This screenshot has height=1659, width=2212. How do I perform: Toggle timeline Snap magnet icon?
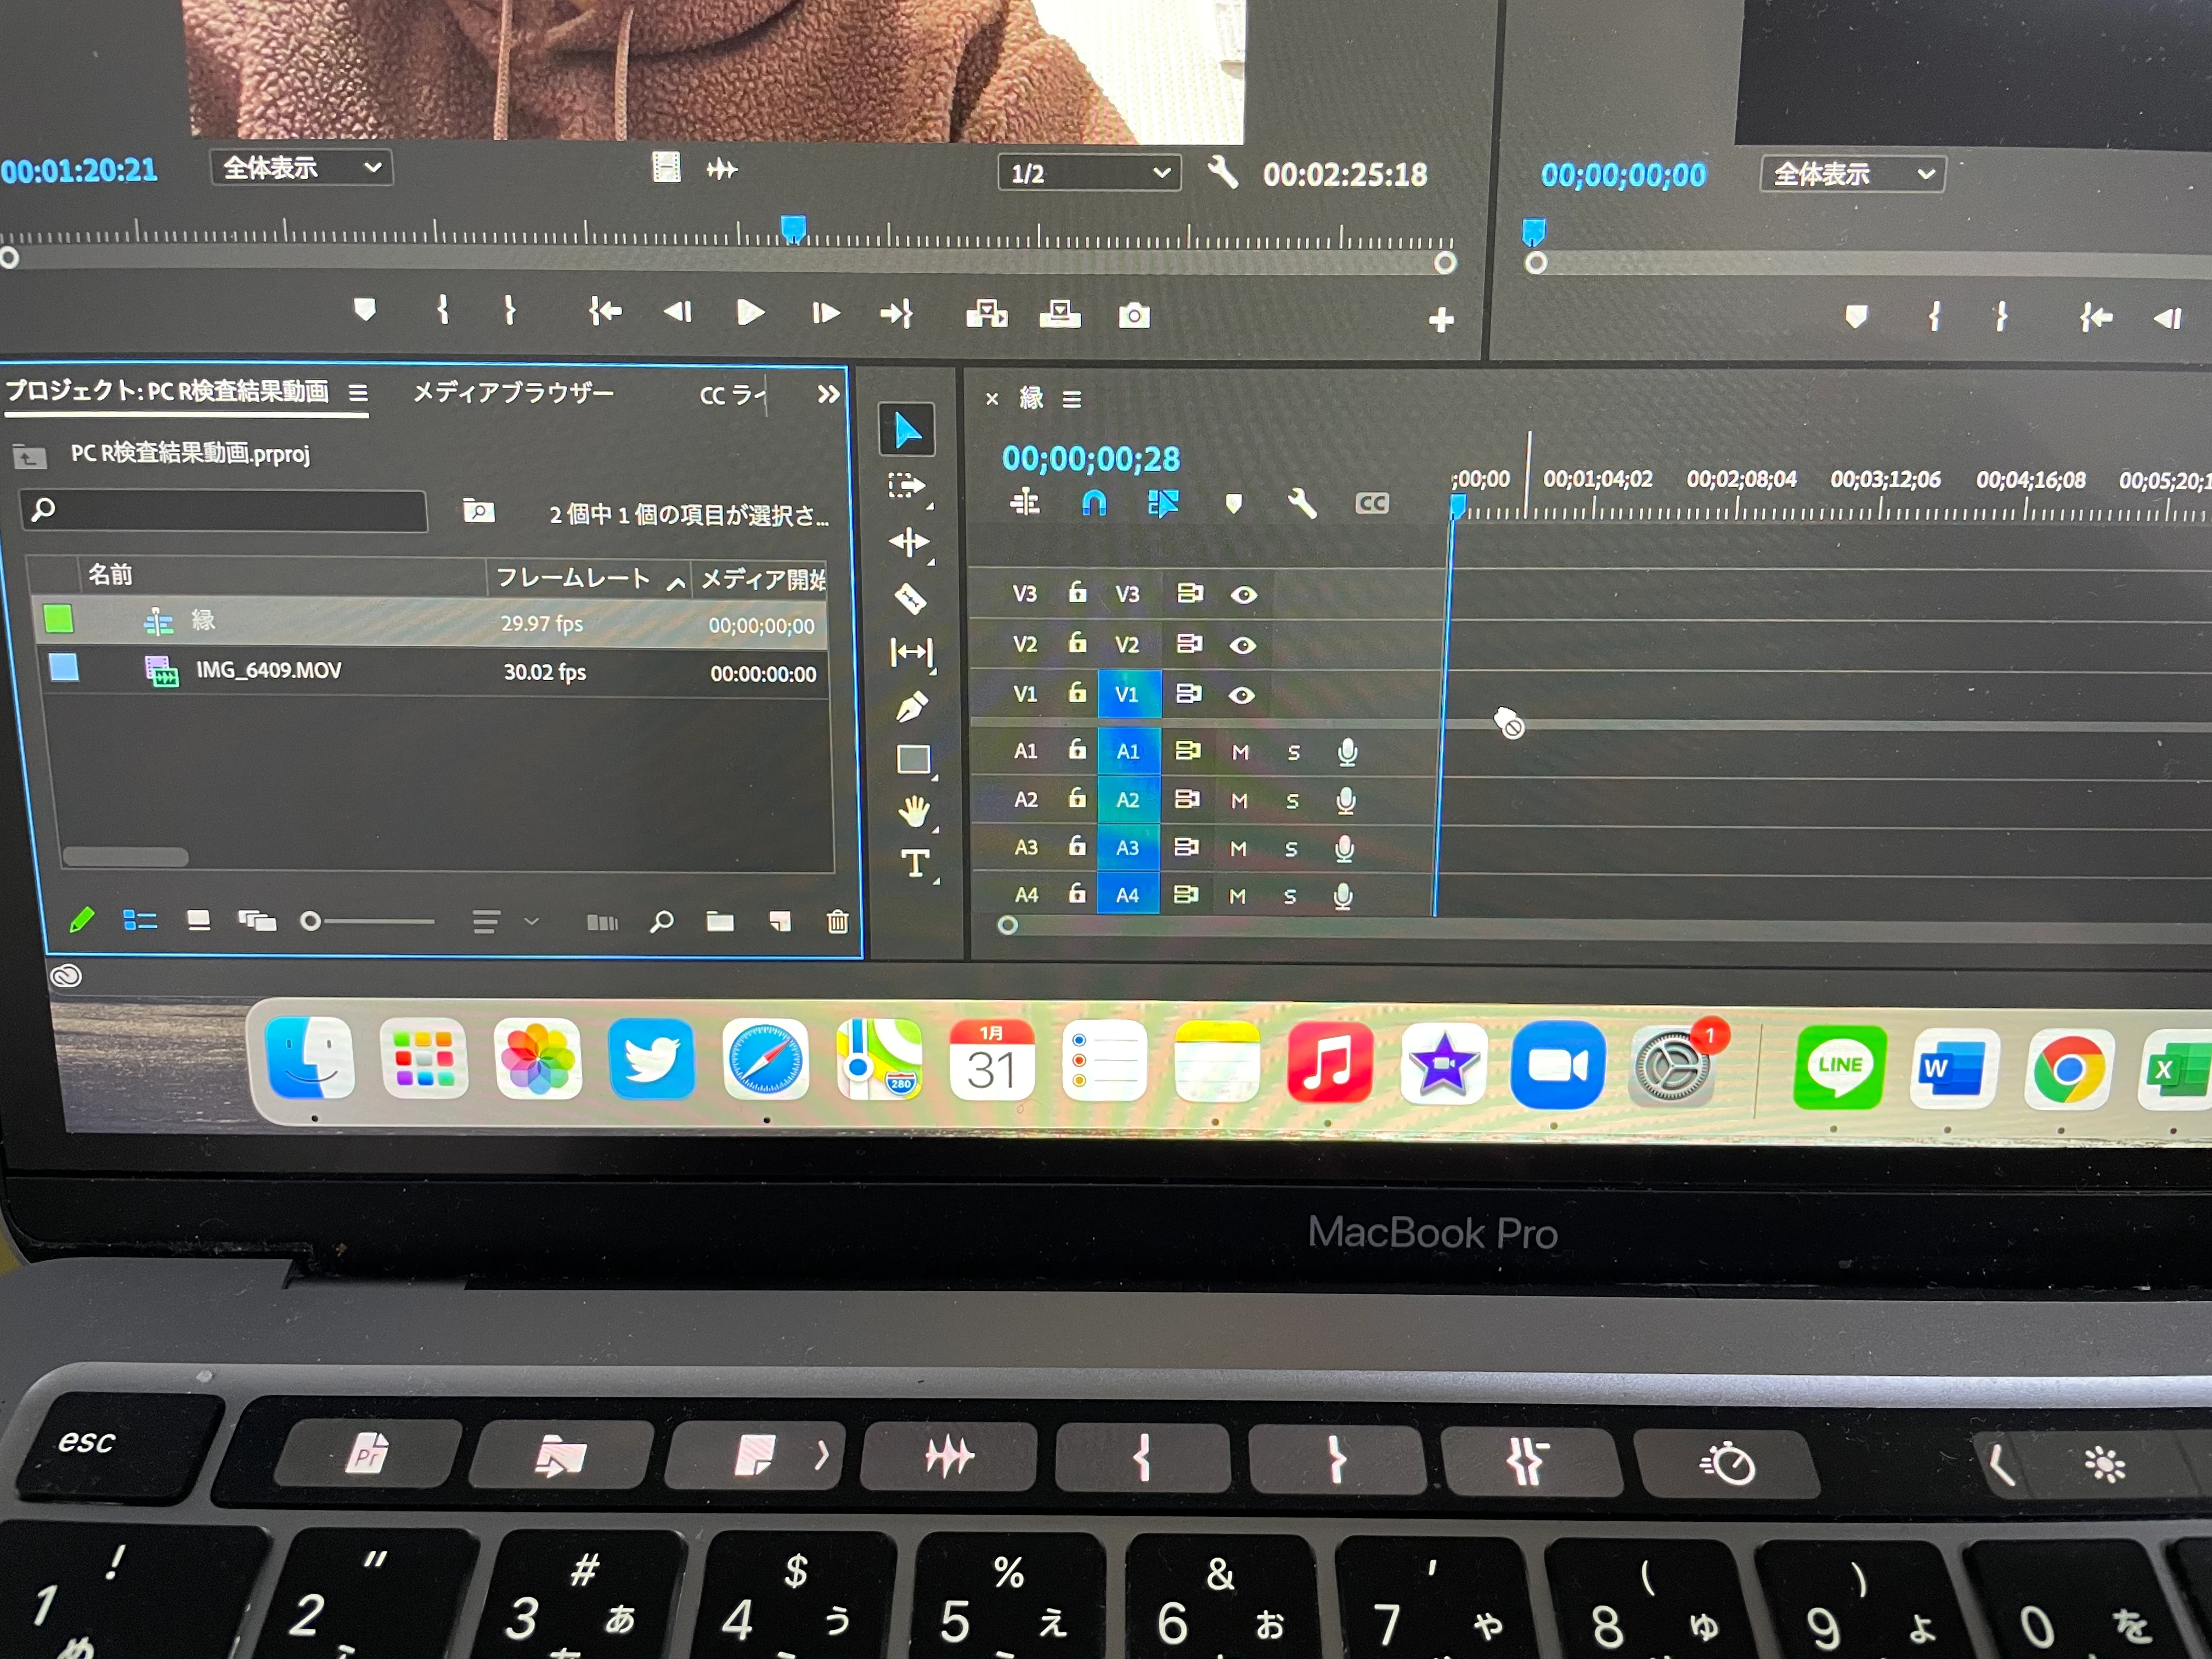pos(1094,503)
